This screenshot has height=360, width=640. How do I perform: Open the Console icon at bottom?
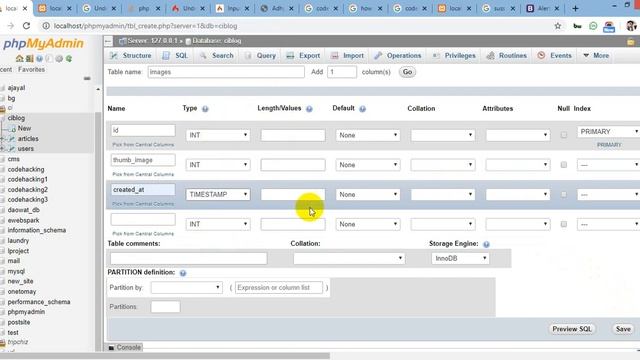111,348
